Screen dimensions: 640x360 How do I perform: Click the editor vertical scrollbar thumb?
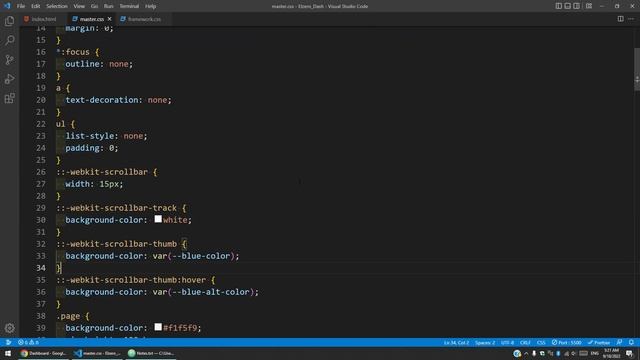tap(637, 69)
